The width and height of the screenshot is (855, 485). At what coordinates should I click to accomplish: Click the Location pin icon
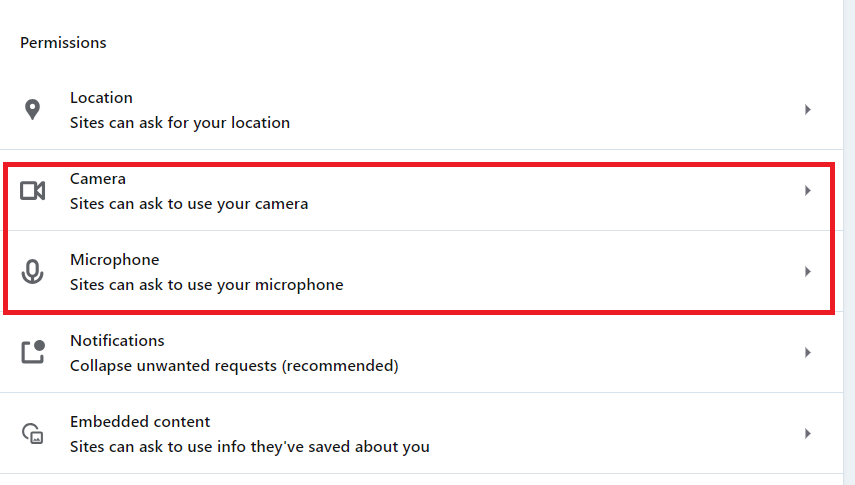(32, 110)
